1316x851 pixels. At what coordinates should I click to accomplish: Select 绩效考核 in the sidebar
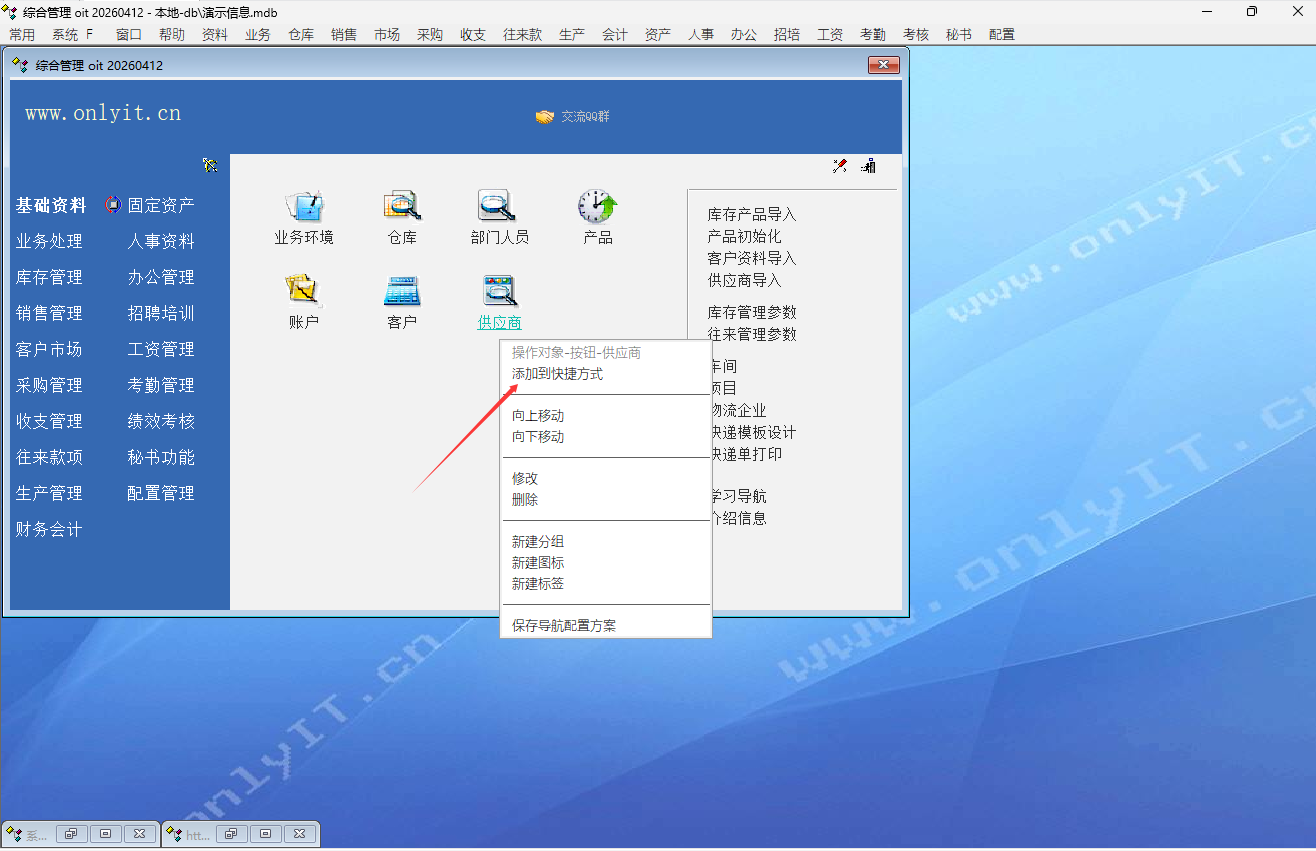[x=161, y=421]
